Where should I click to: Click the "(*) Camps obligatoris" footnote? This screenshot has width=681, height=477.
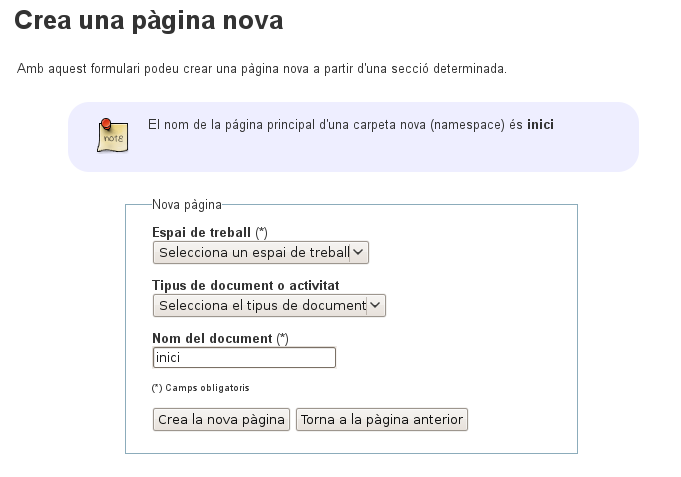tap(200, 388)
